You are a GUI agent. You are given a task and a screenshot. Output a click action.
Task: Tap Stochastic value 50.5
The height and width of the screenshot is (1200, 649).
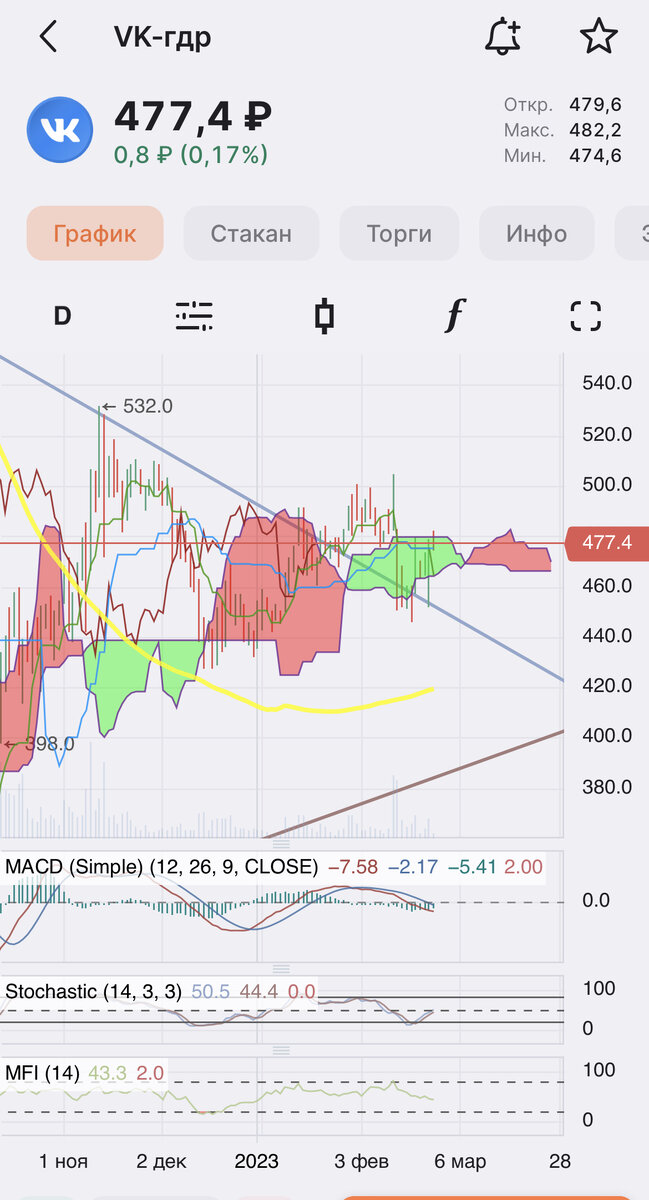209,991
